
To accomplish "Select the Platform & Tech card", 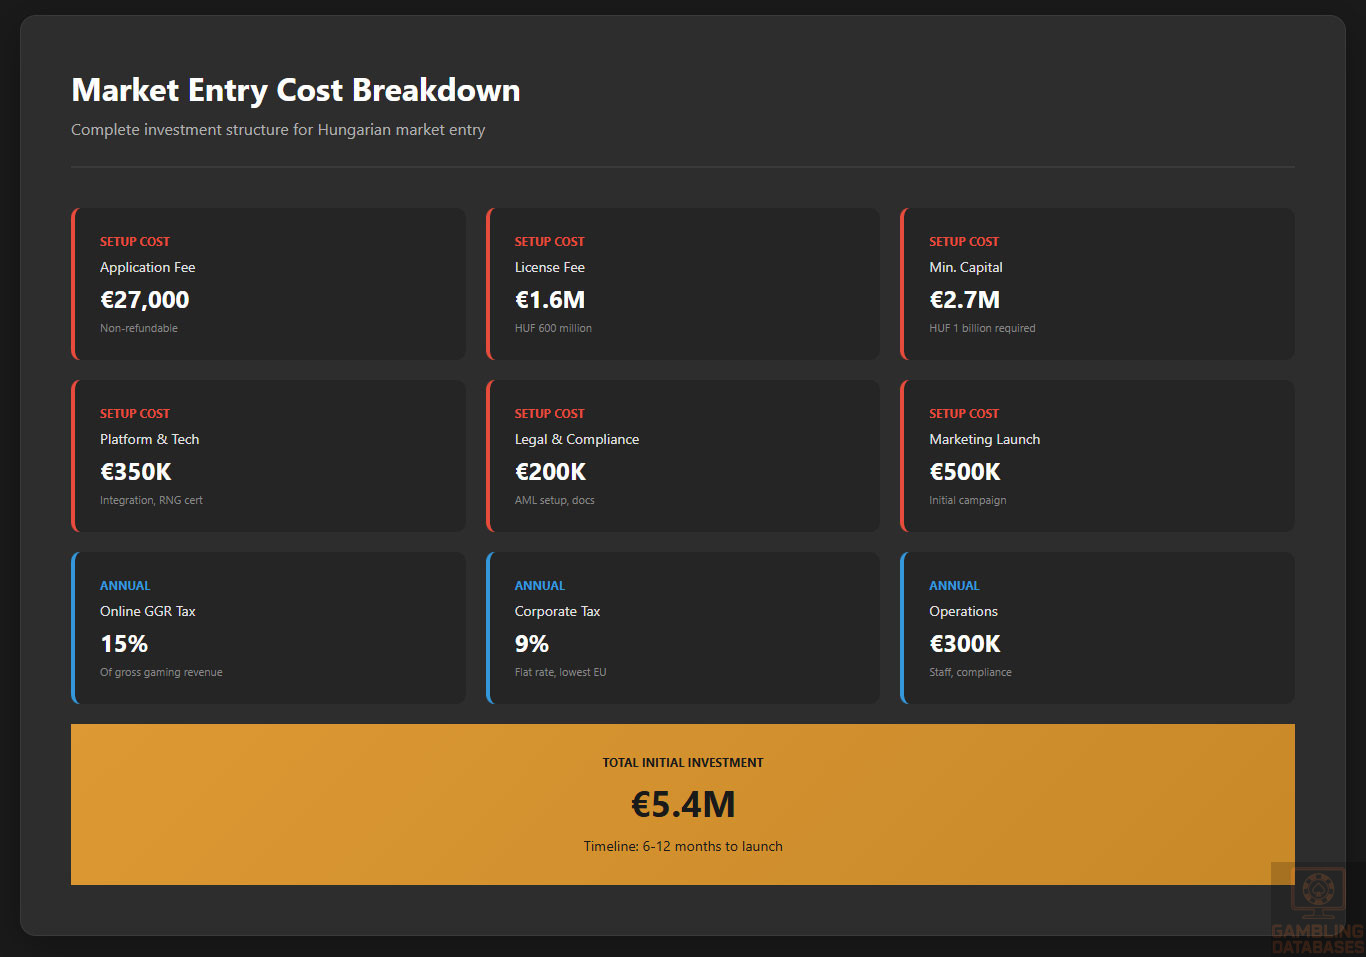I will coord(268,456).
